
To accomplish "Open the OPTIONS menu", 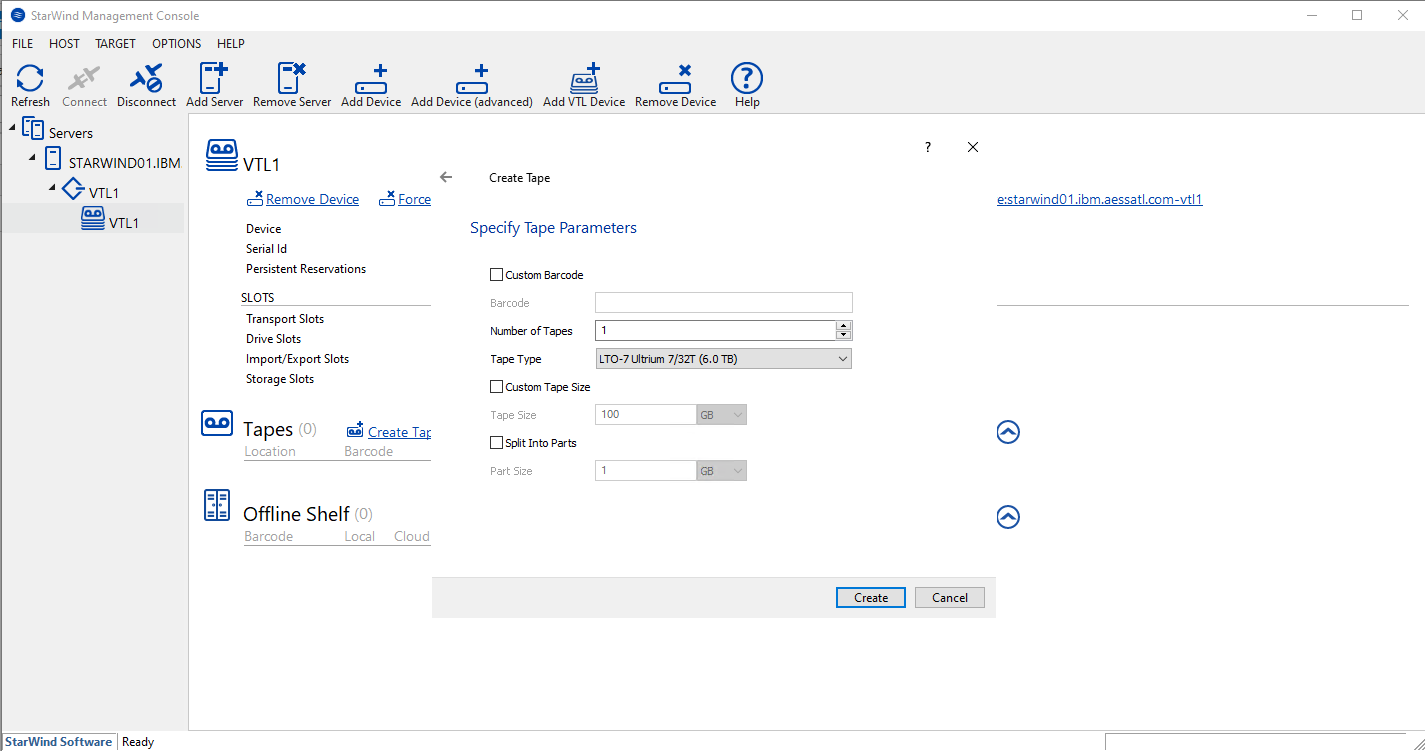I will [176, 43].
